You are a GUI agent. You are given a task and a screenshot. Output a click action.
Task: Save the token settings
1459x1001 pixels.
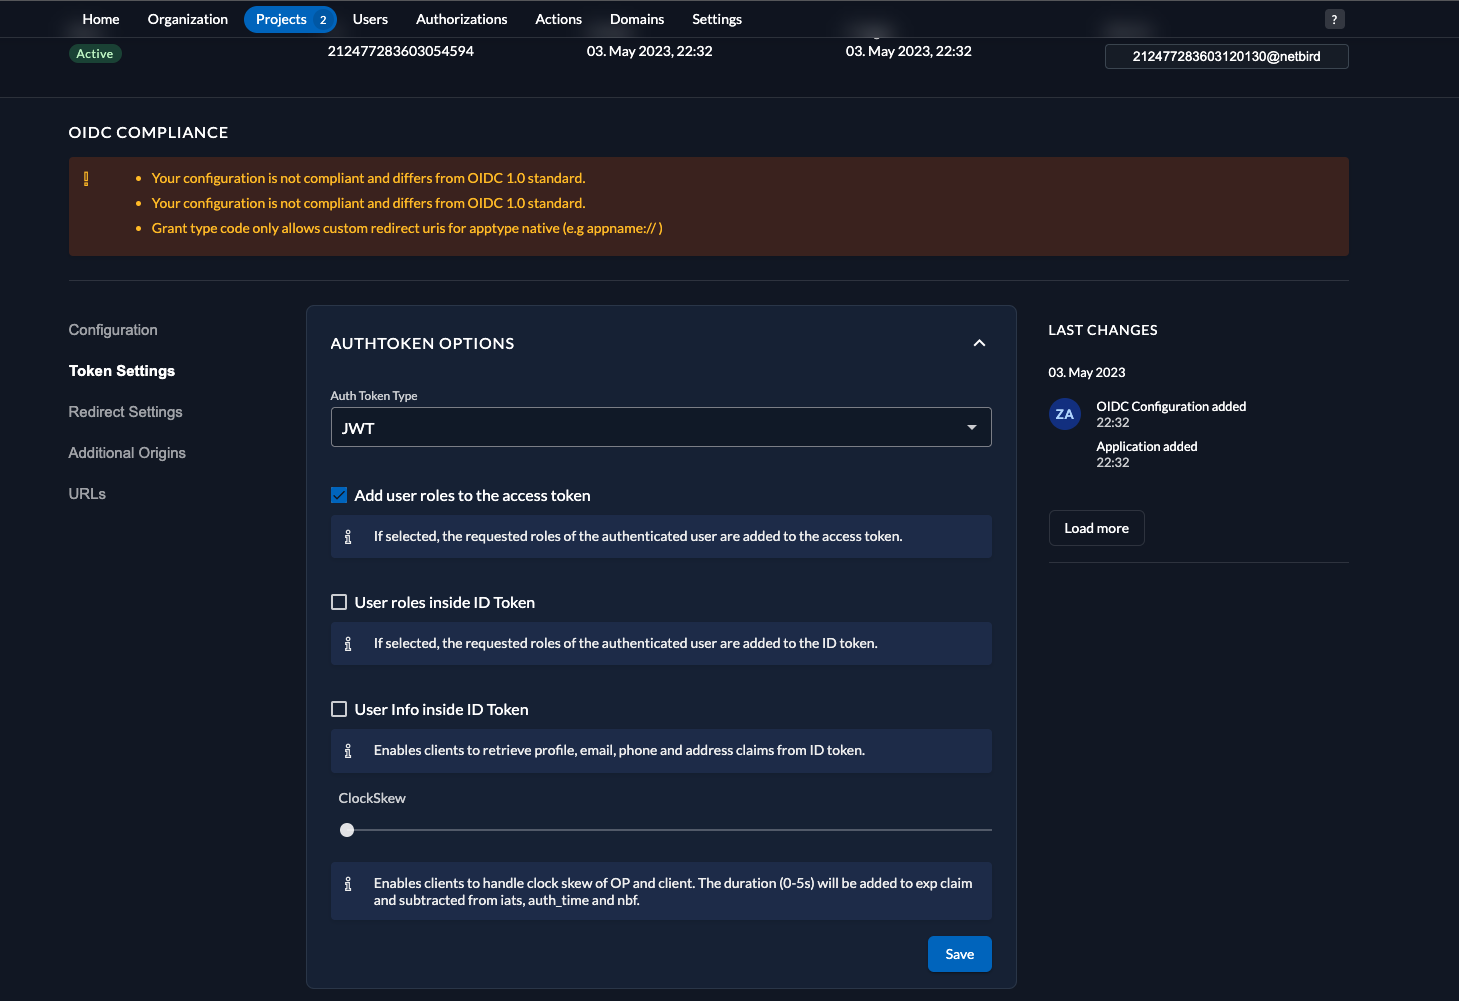pos(959,954)
